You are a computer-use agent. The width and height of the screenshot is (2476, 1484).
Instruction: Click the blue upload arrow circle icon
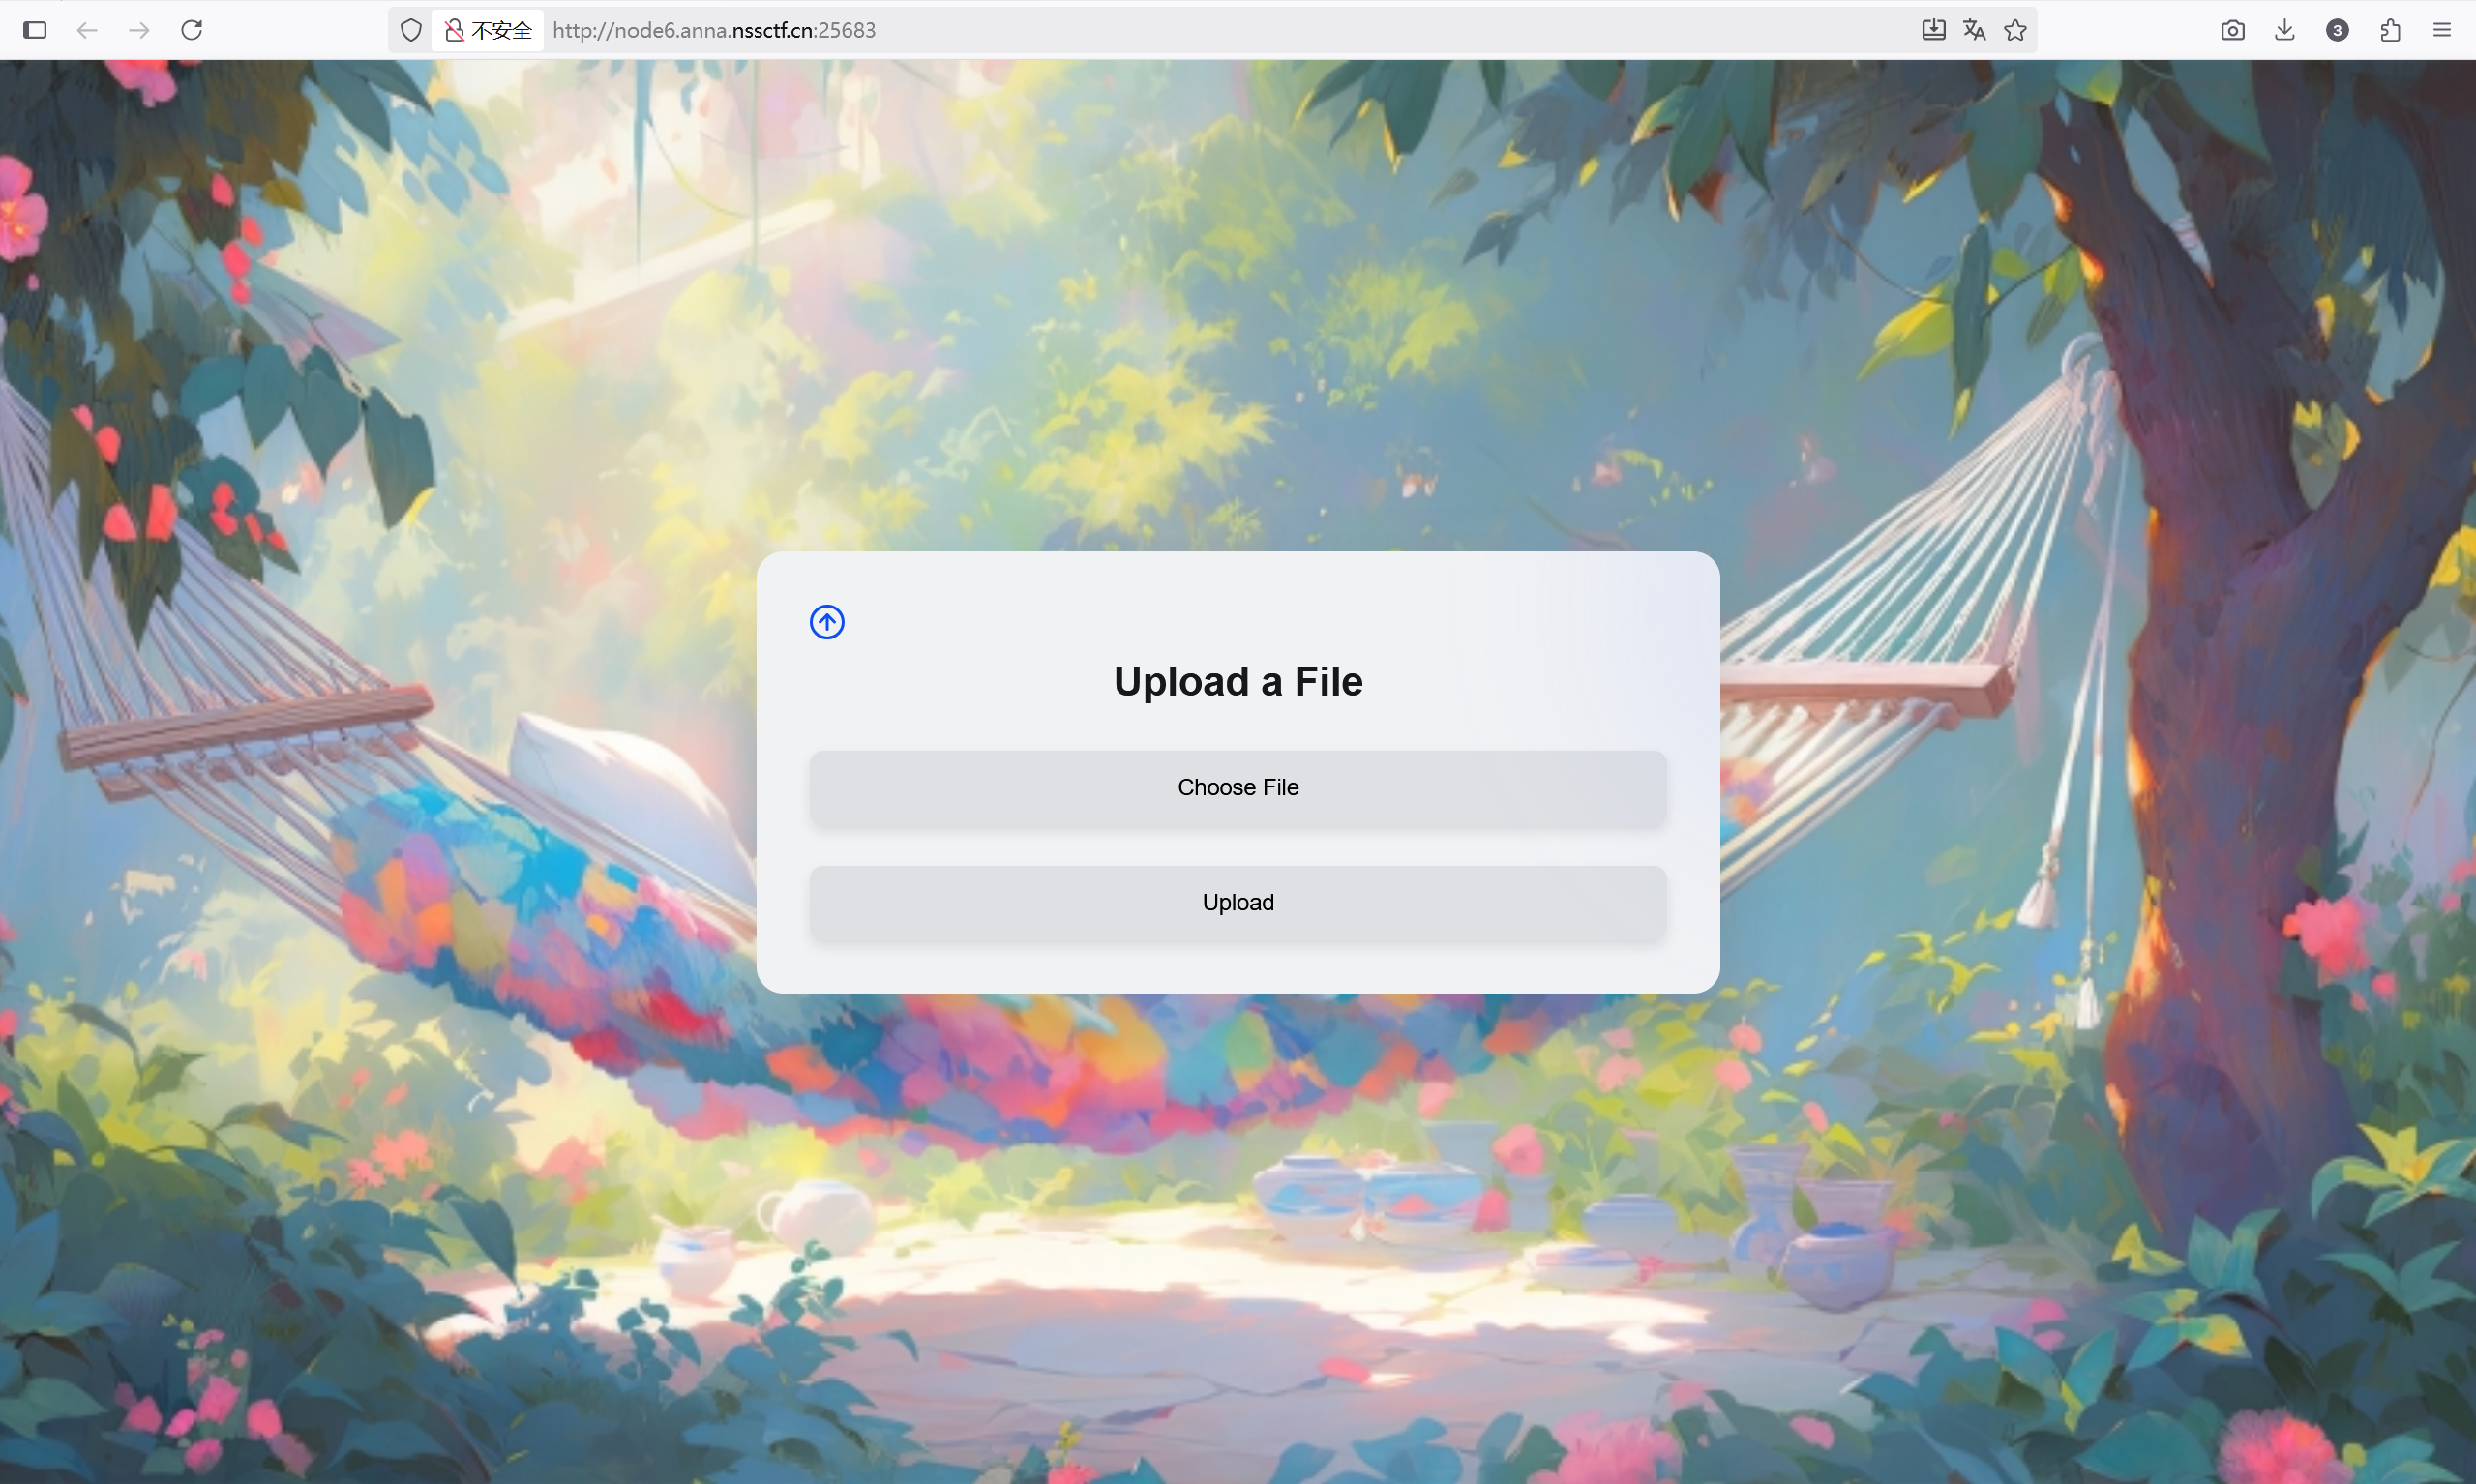[x=827, y=622]
